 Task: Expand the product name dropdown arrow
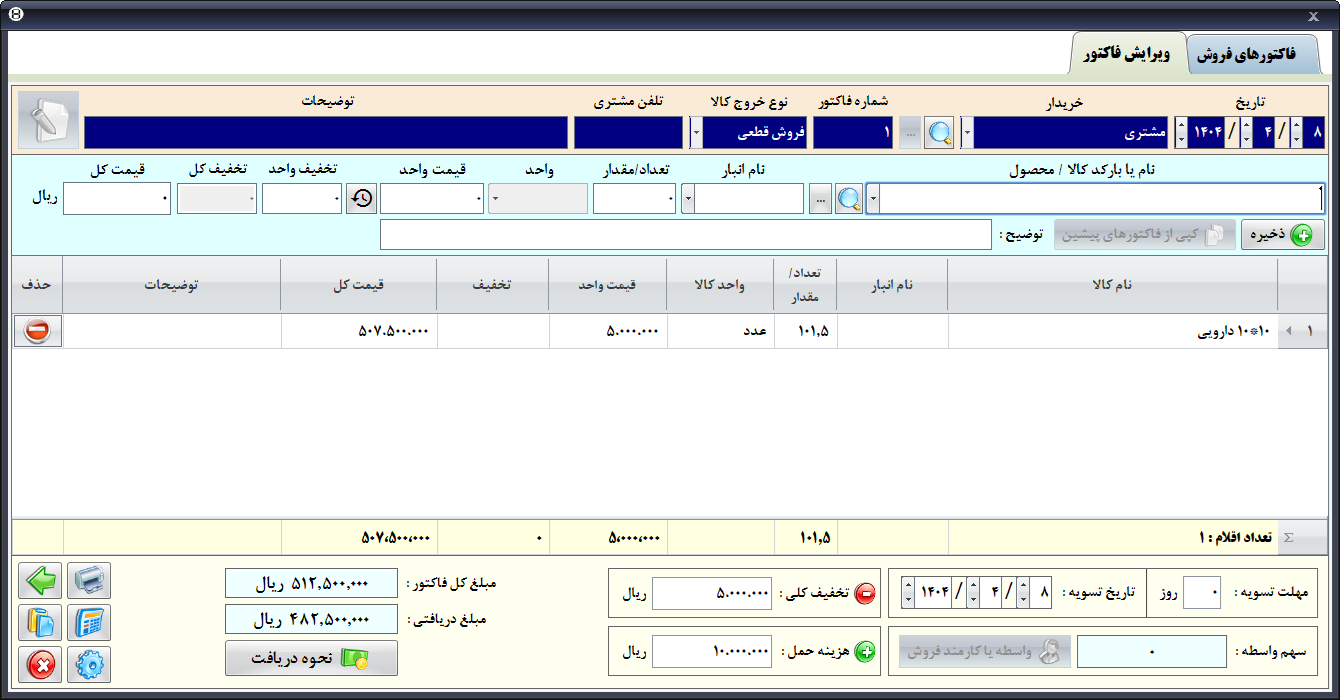(872, 199)
